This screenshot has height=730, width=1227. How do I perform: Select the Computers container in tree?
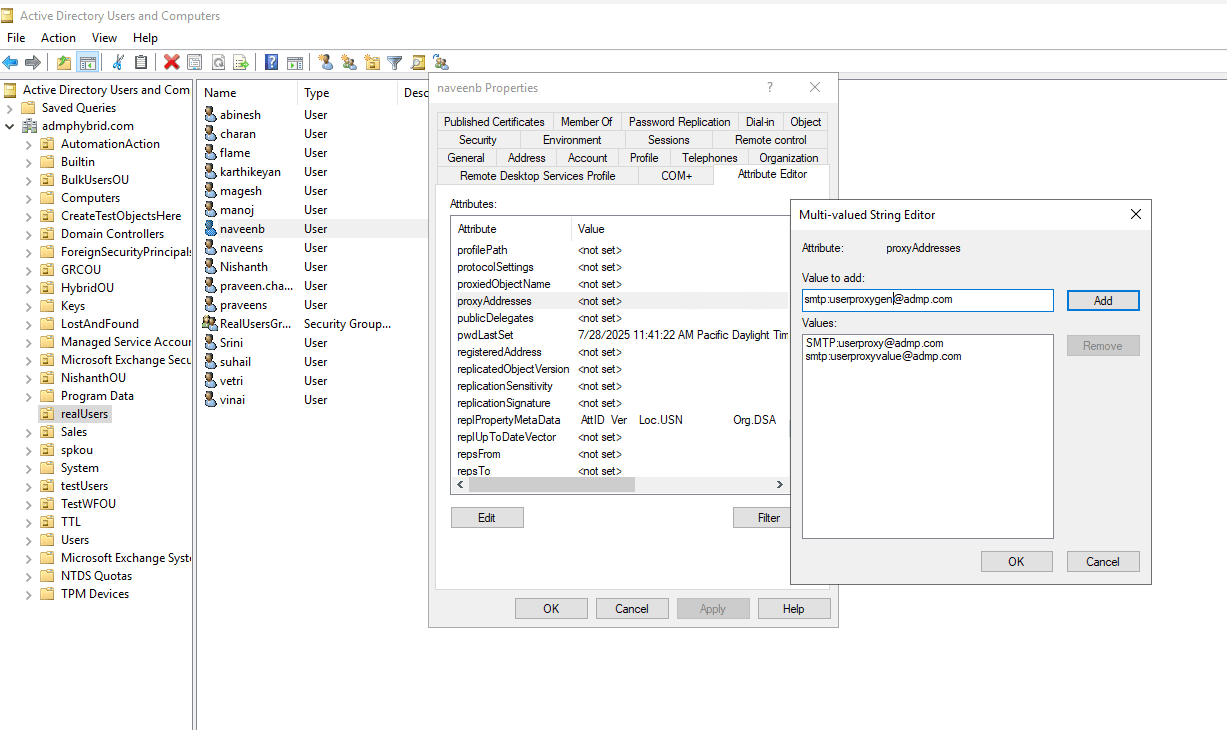tap(90, 198)
